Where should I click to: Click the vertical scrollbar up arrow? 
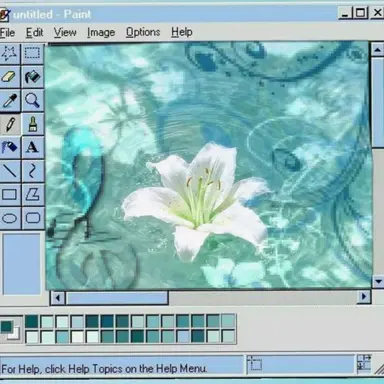[x=377, y=50]
